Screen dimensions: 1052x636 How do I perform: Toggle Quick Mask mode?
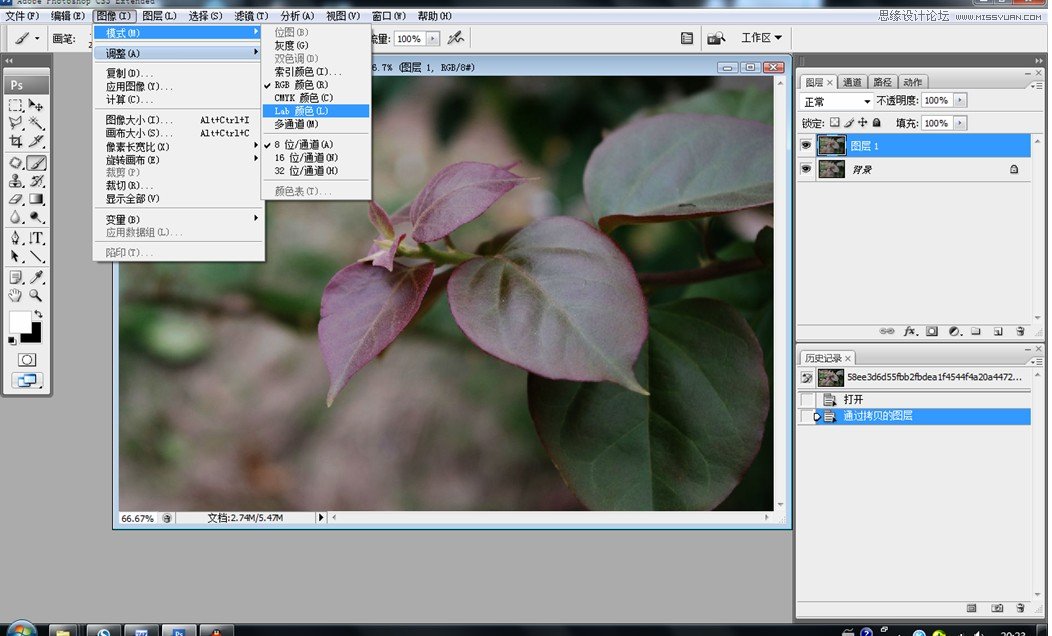click(x=27, y=360)
